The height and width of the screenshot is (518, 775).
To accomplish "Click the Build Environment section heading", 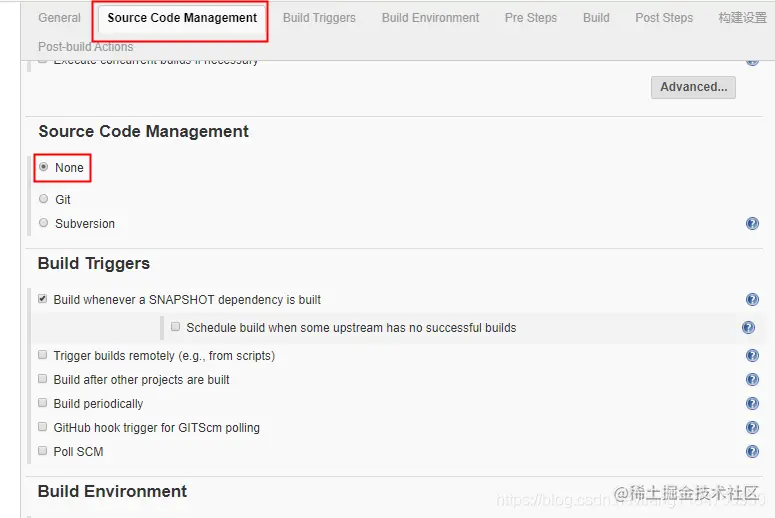I will [112, 491].
